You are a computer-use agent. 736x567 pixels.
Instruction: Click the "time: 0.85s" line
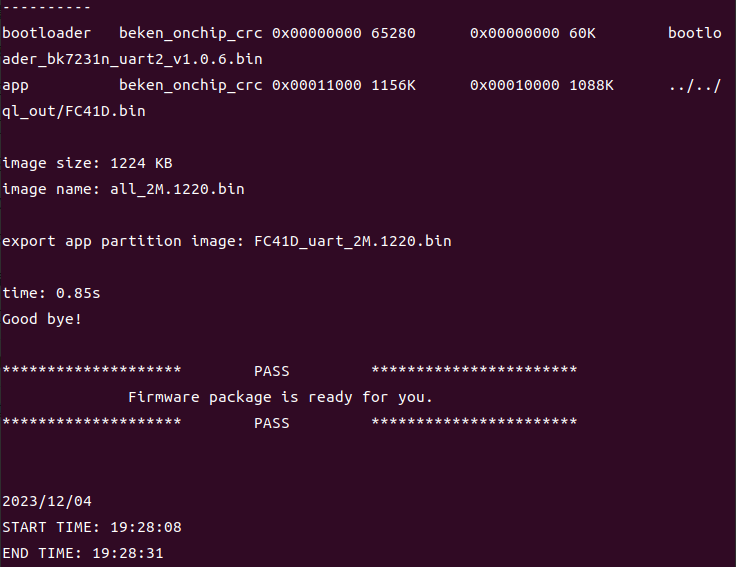pyautogui.click(x=51, y=293)
